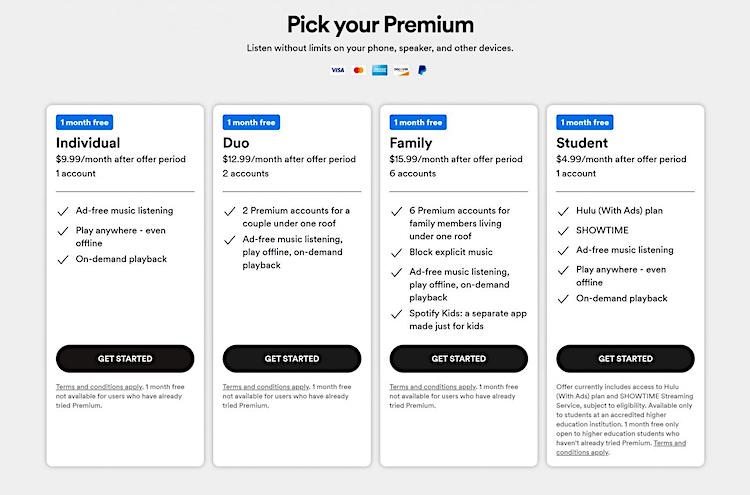Begin Student plan via Get Started button

pyautogui.click(x=625, y=359)
